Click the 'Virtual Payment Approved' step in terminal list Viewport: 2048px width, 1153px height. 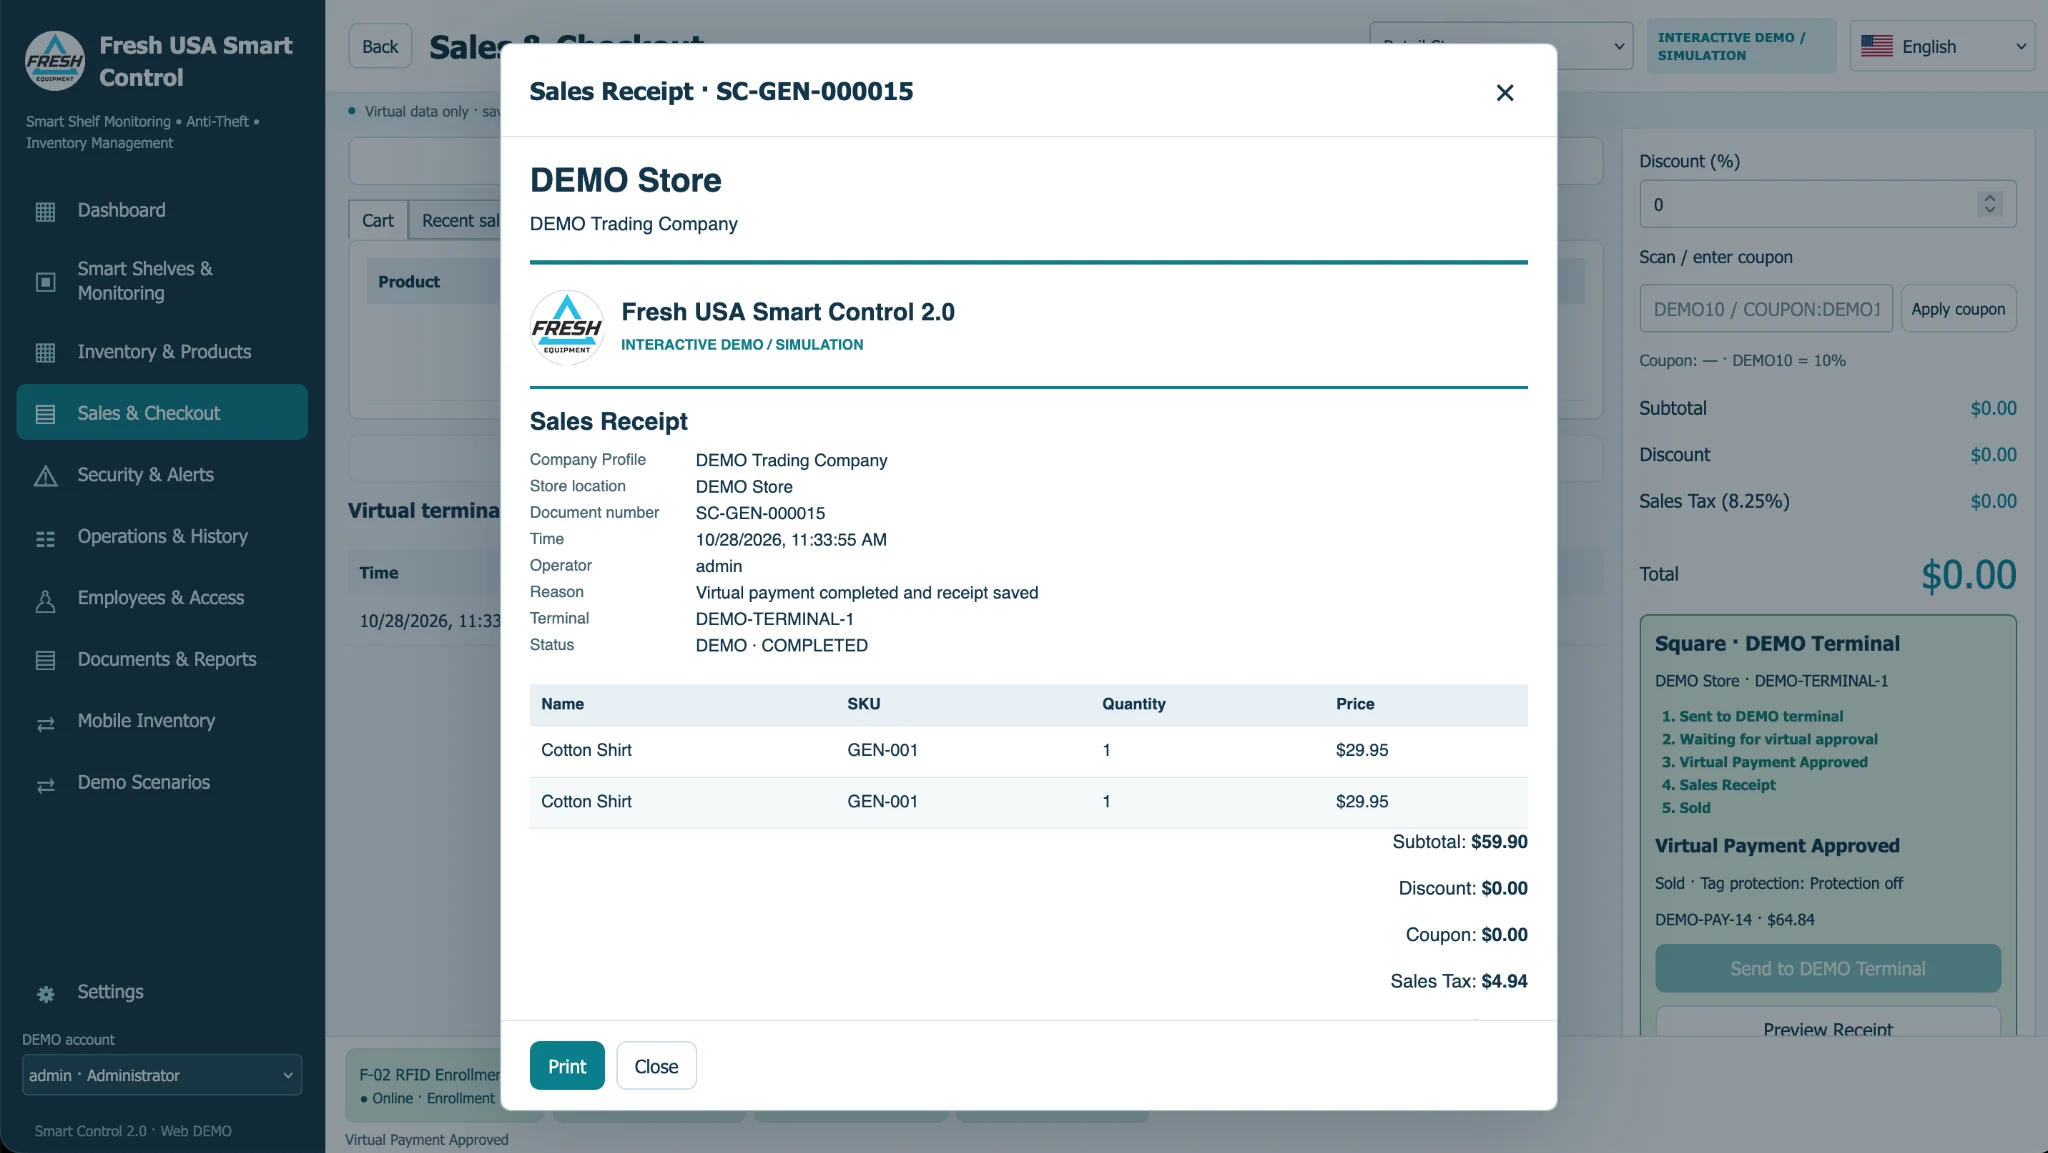pyautogui.click(x=1773, y=762)
